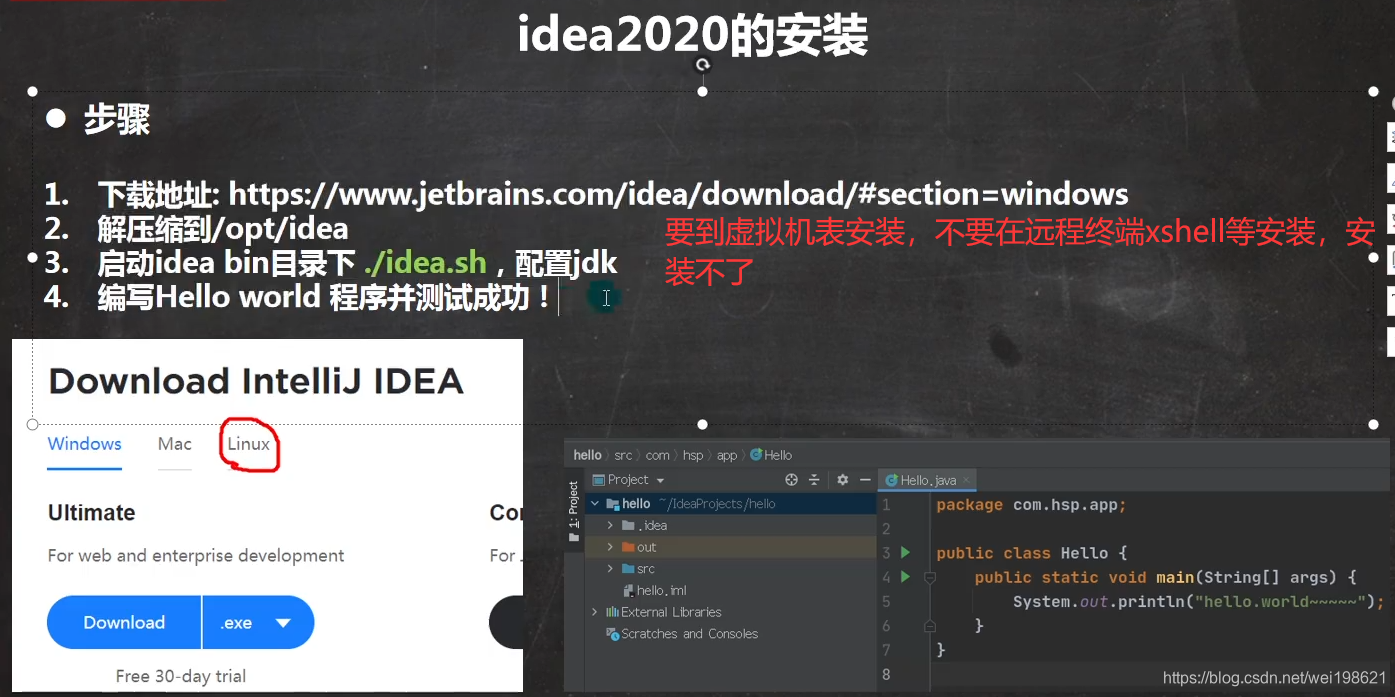Click the Collapse All icon in Project panel
Screen dimensions: 1395x697
[x=814, y=480]
